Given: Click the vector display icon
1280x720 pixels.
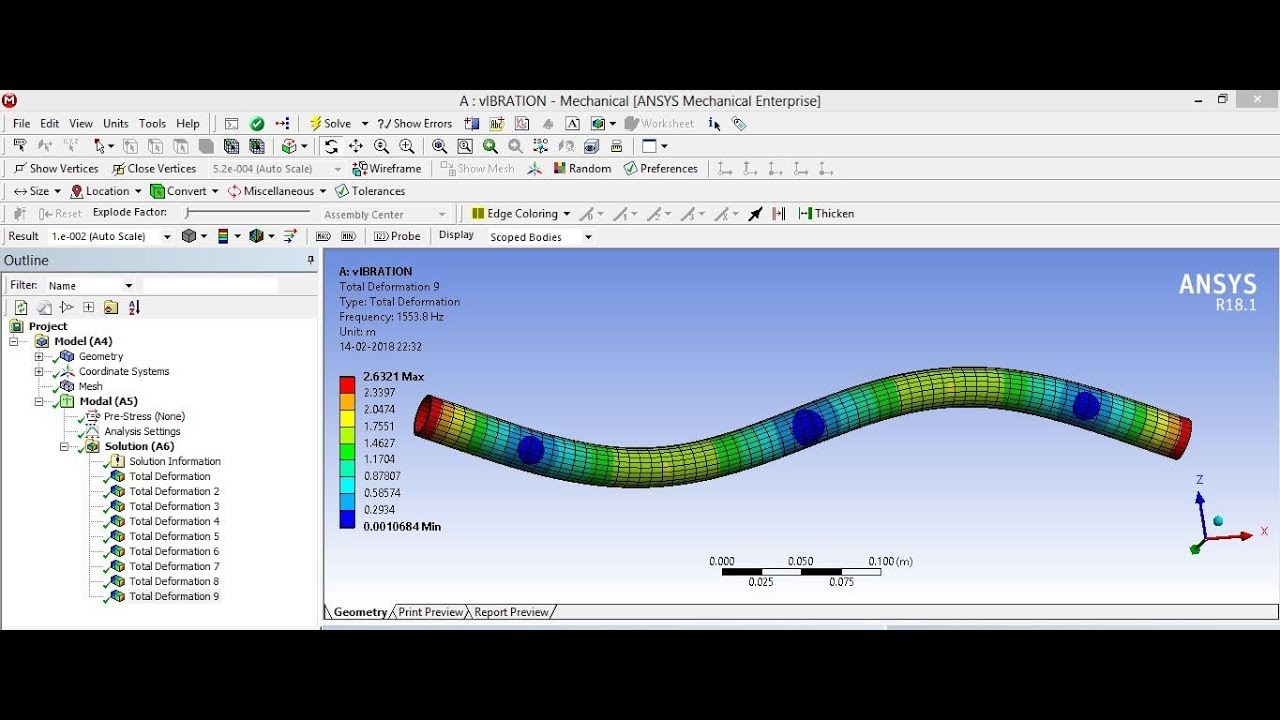Looking at the screenshot, I should coord(290,236).
